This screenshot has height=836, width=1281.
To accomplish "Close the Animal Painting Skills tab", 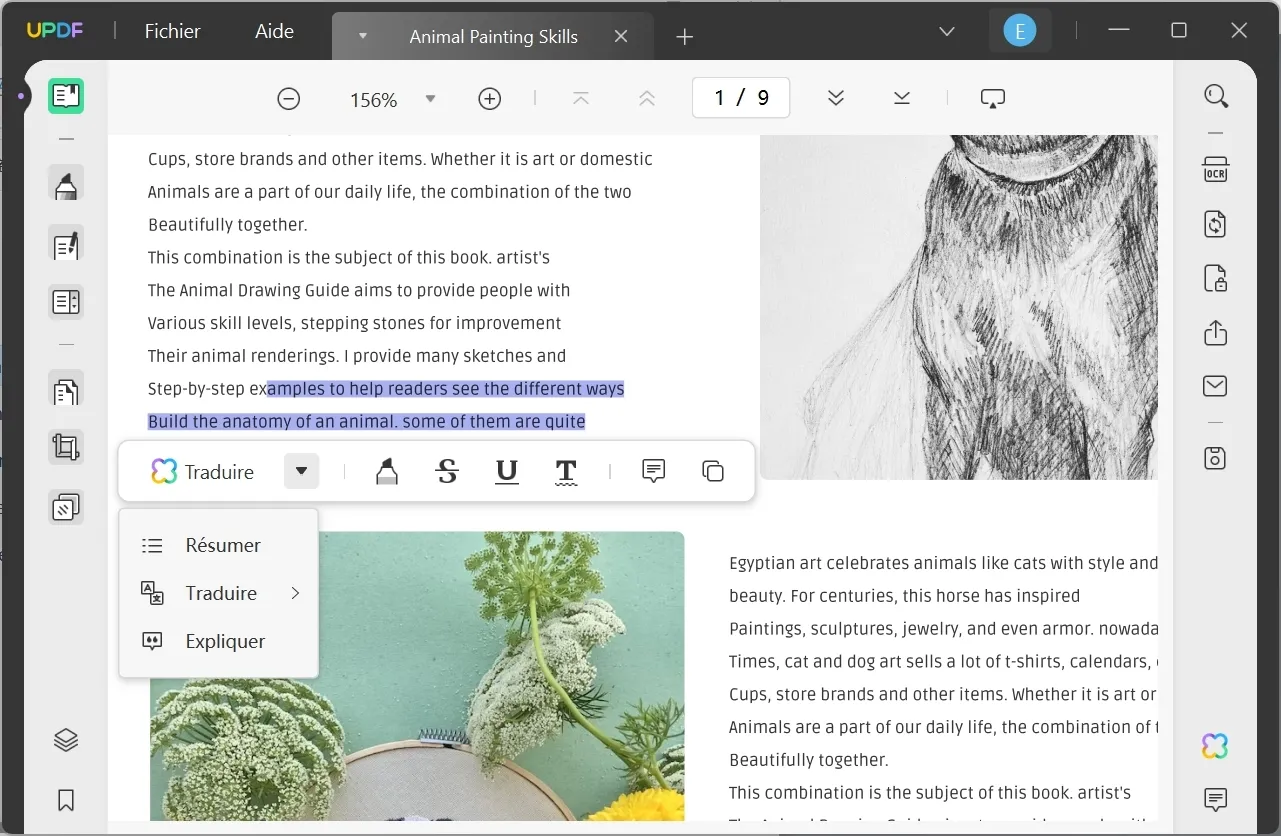I will point(621,36).
